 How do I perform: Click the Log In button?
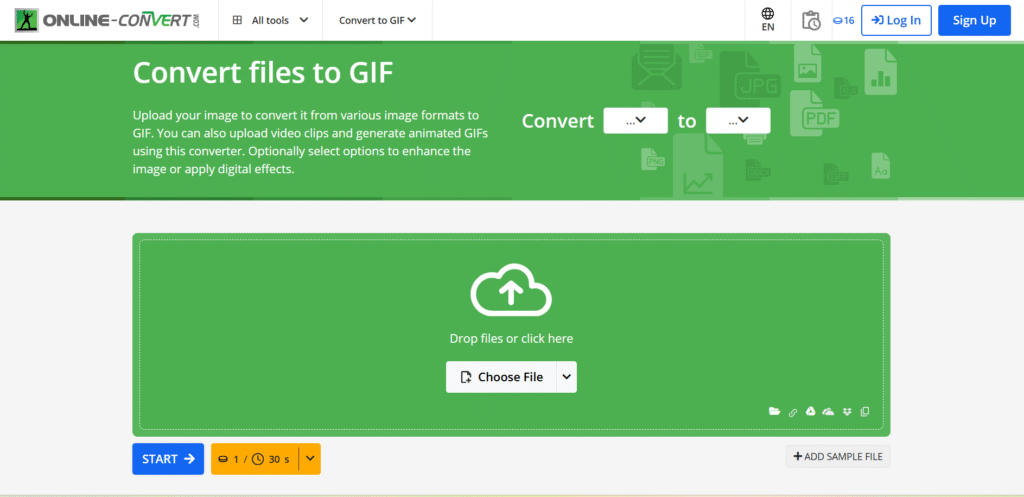(896, 20)
